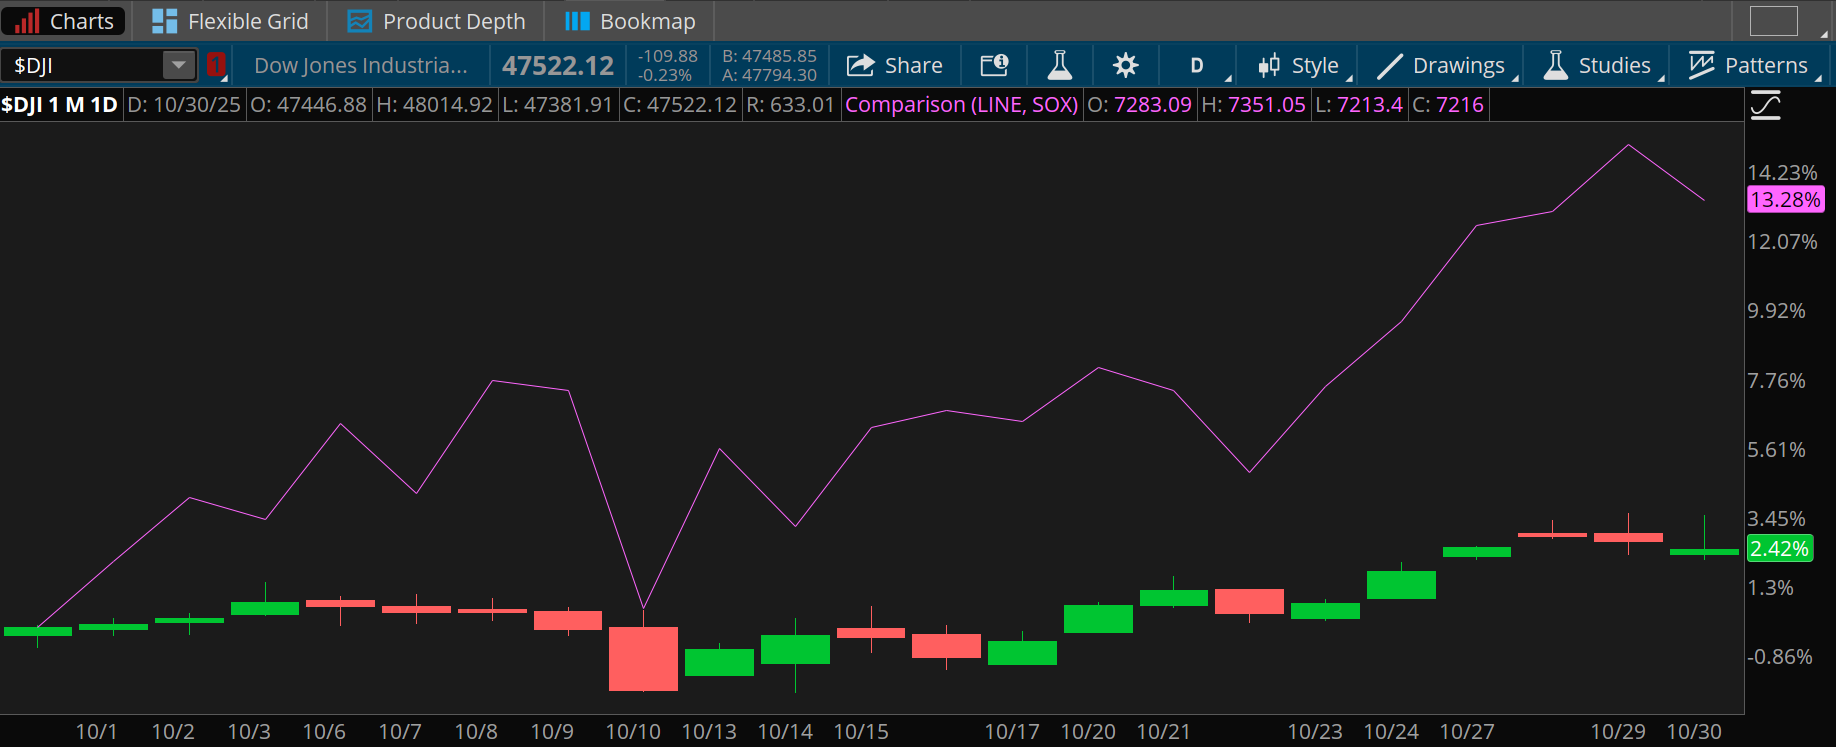This screenshot has height=747, width=1836.
Task: Click the Share arrow icon
Action: 860,66
